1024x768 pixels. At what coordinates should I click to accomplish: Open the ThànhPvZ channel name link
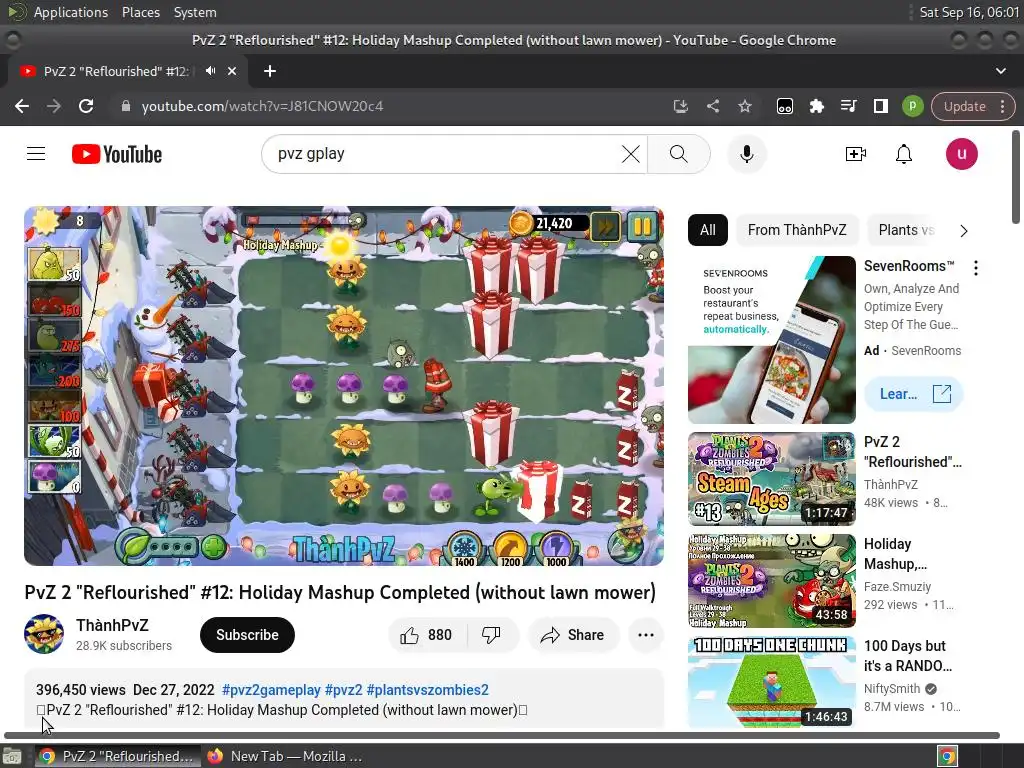point(112,625)
